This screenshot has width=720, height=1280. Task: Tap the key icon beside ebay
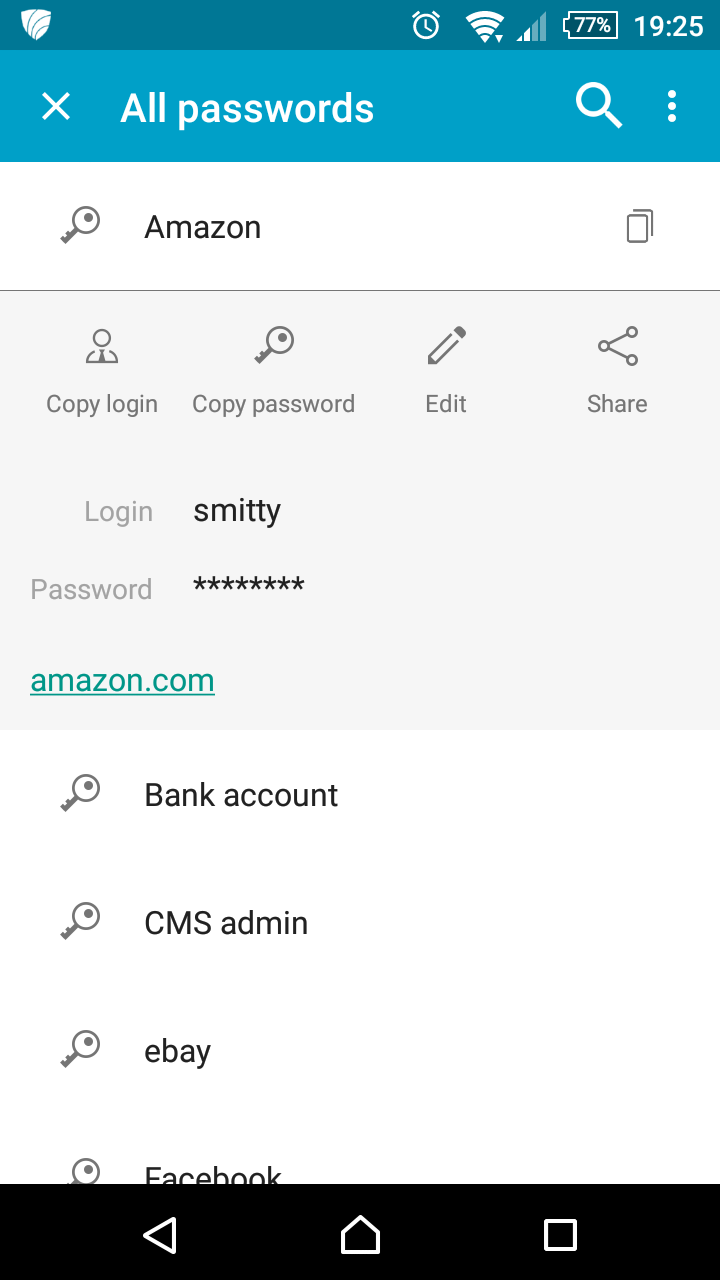80,1050
